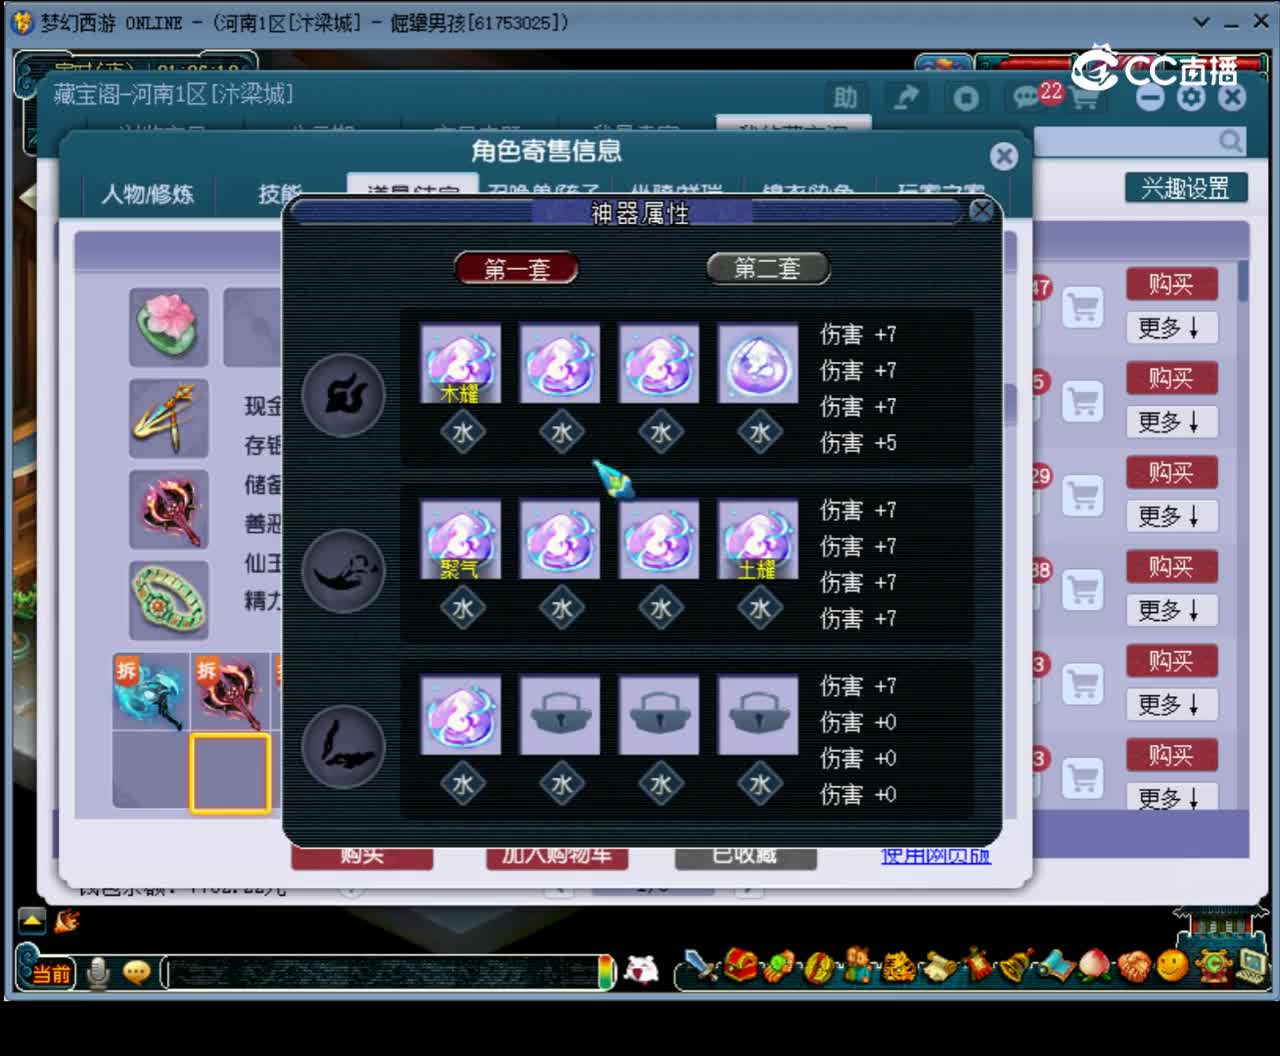
Task: Click the first shopping cart icon in listing
Action: click(1083, 306)
